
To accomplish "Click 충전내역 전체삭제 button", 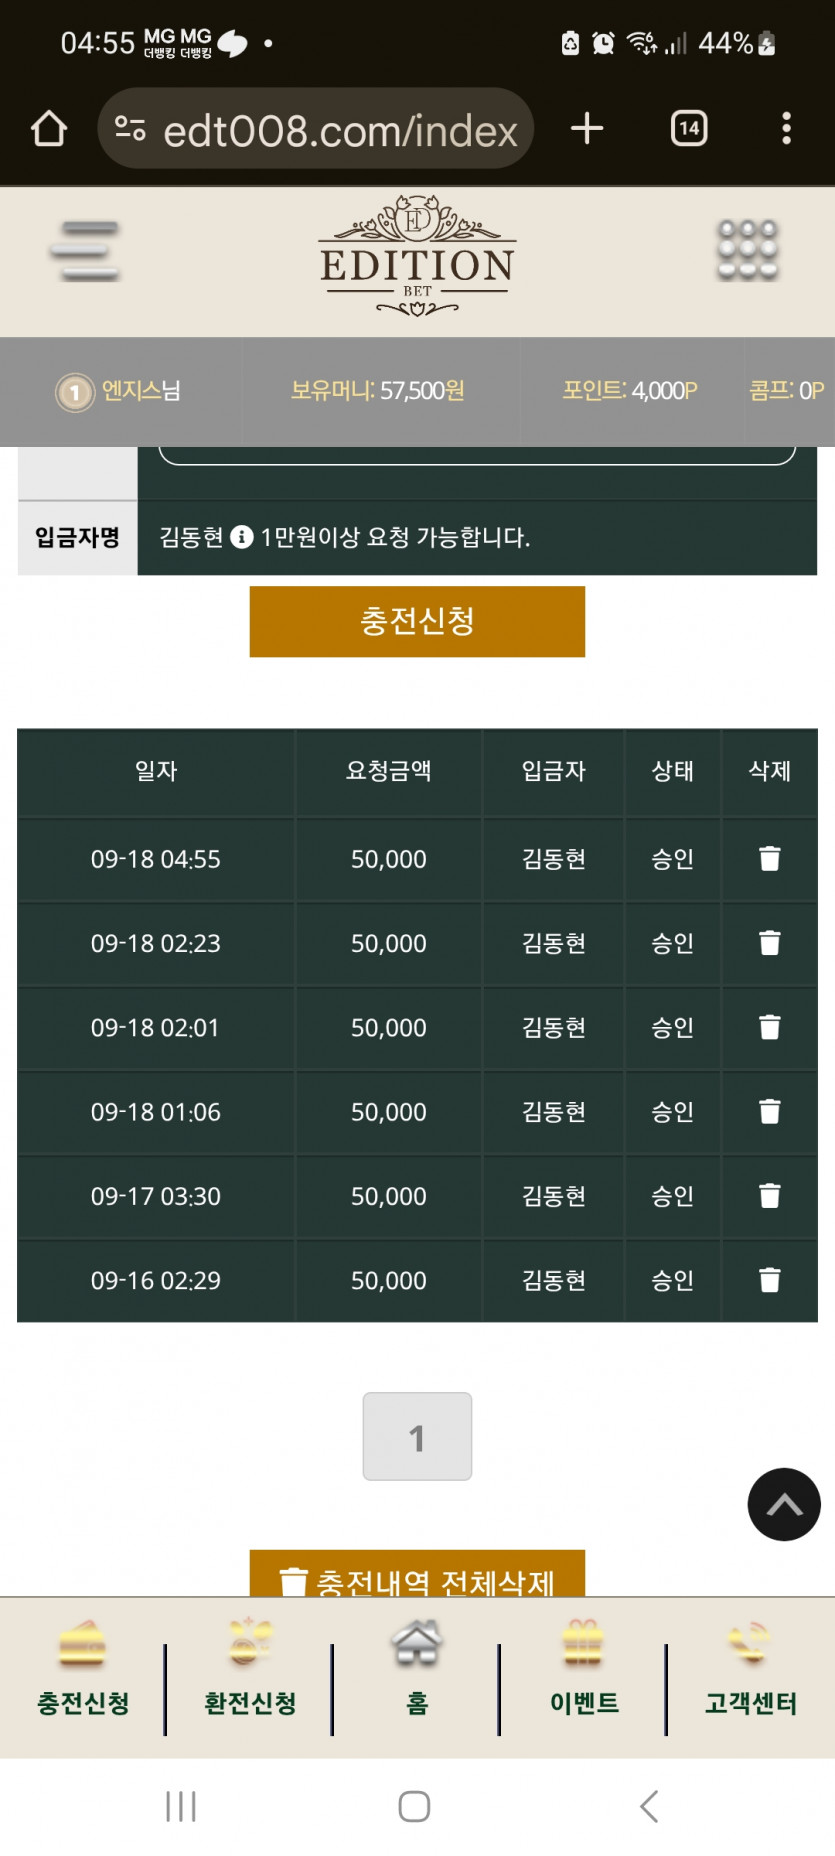I will pos(417,1576).
